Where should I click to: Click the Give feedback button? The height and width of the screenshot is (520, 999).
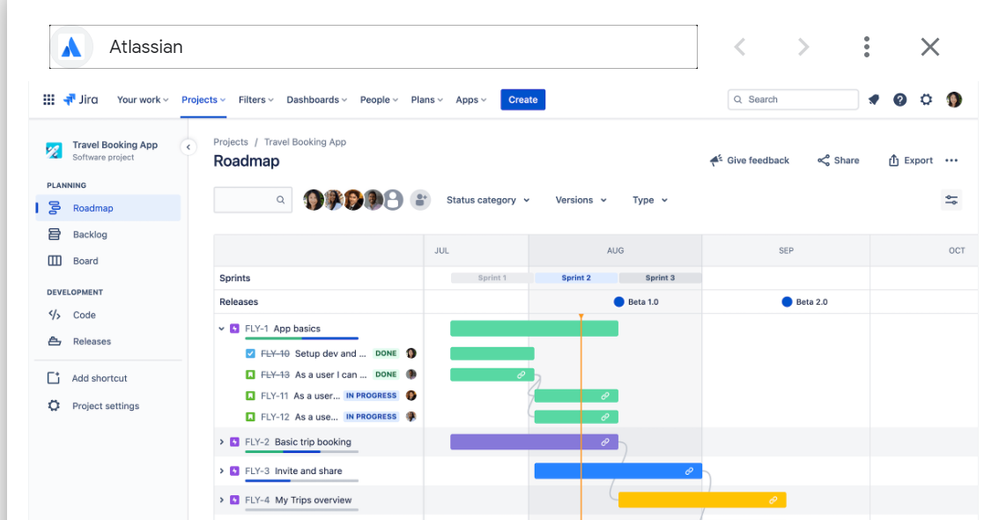tap(749, 161)
